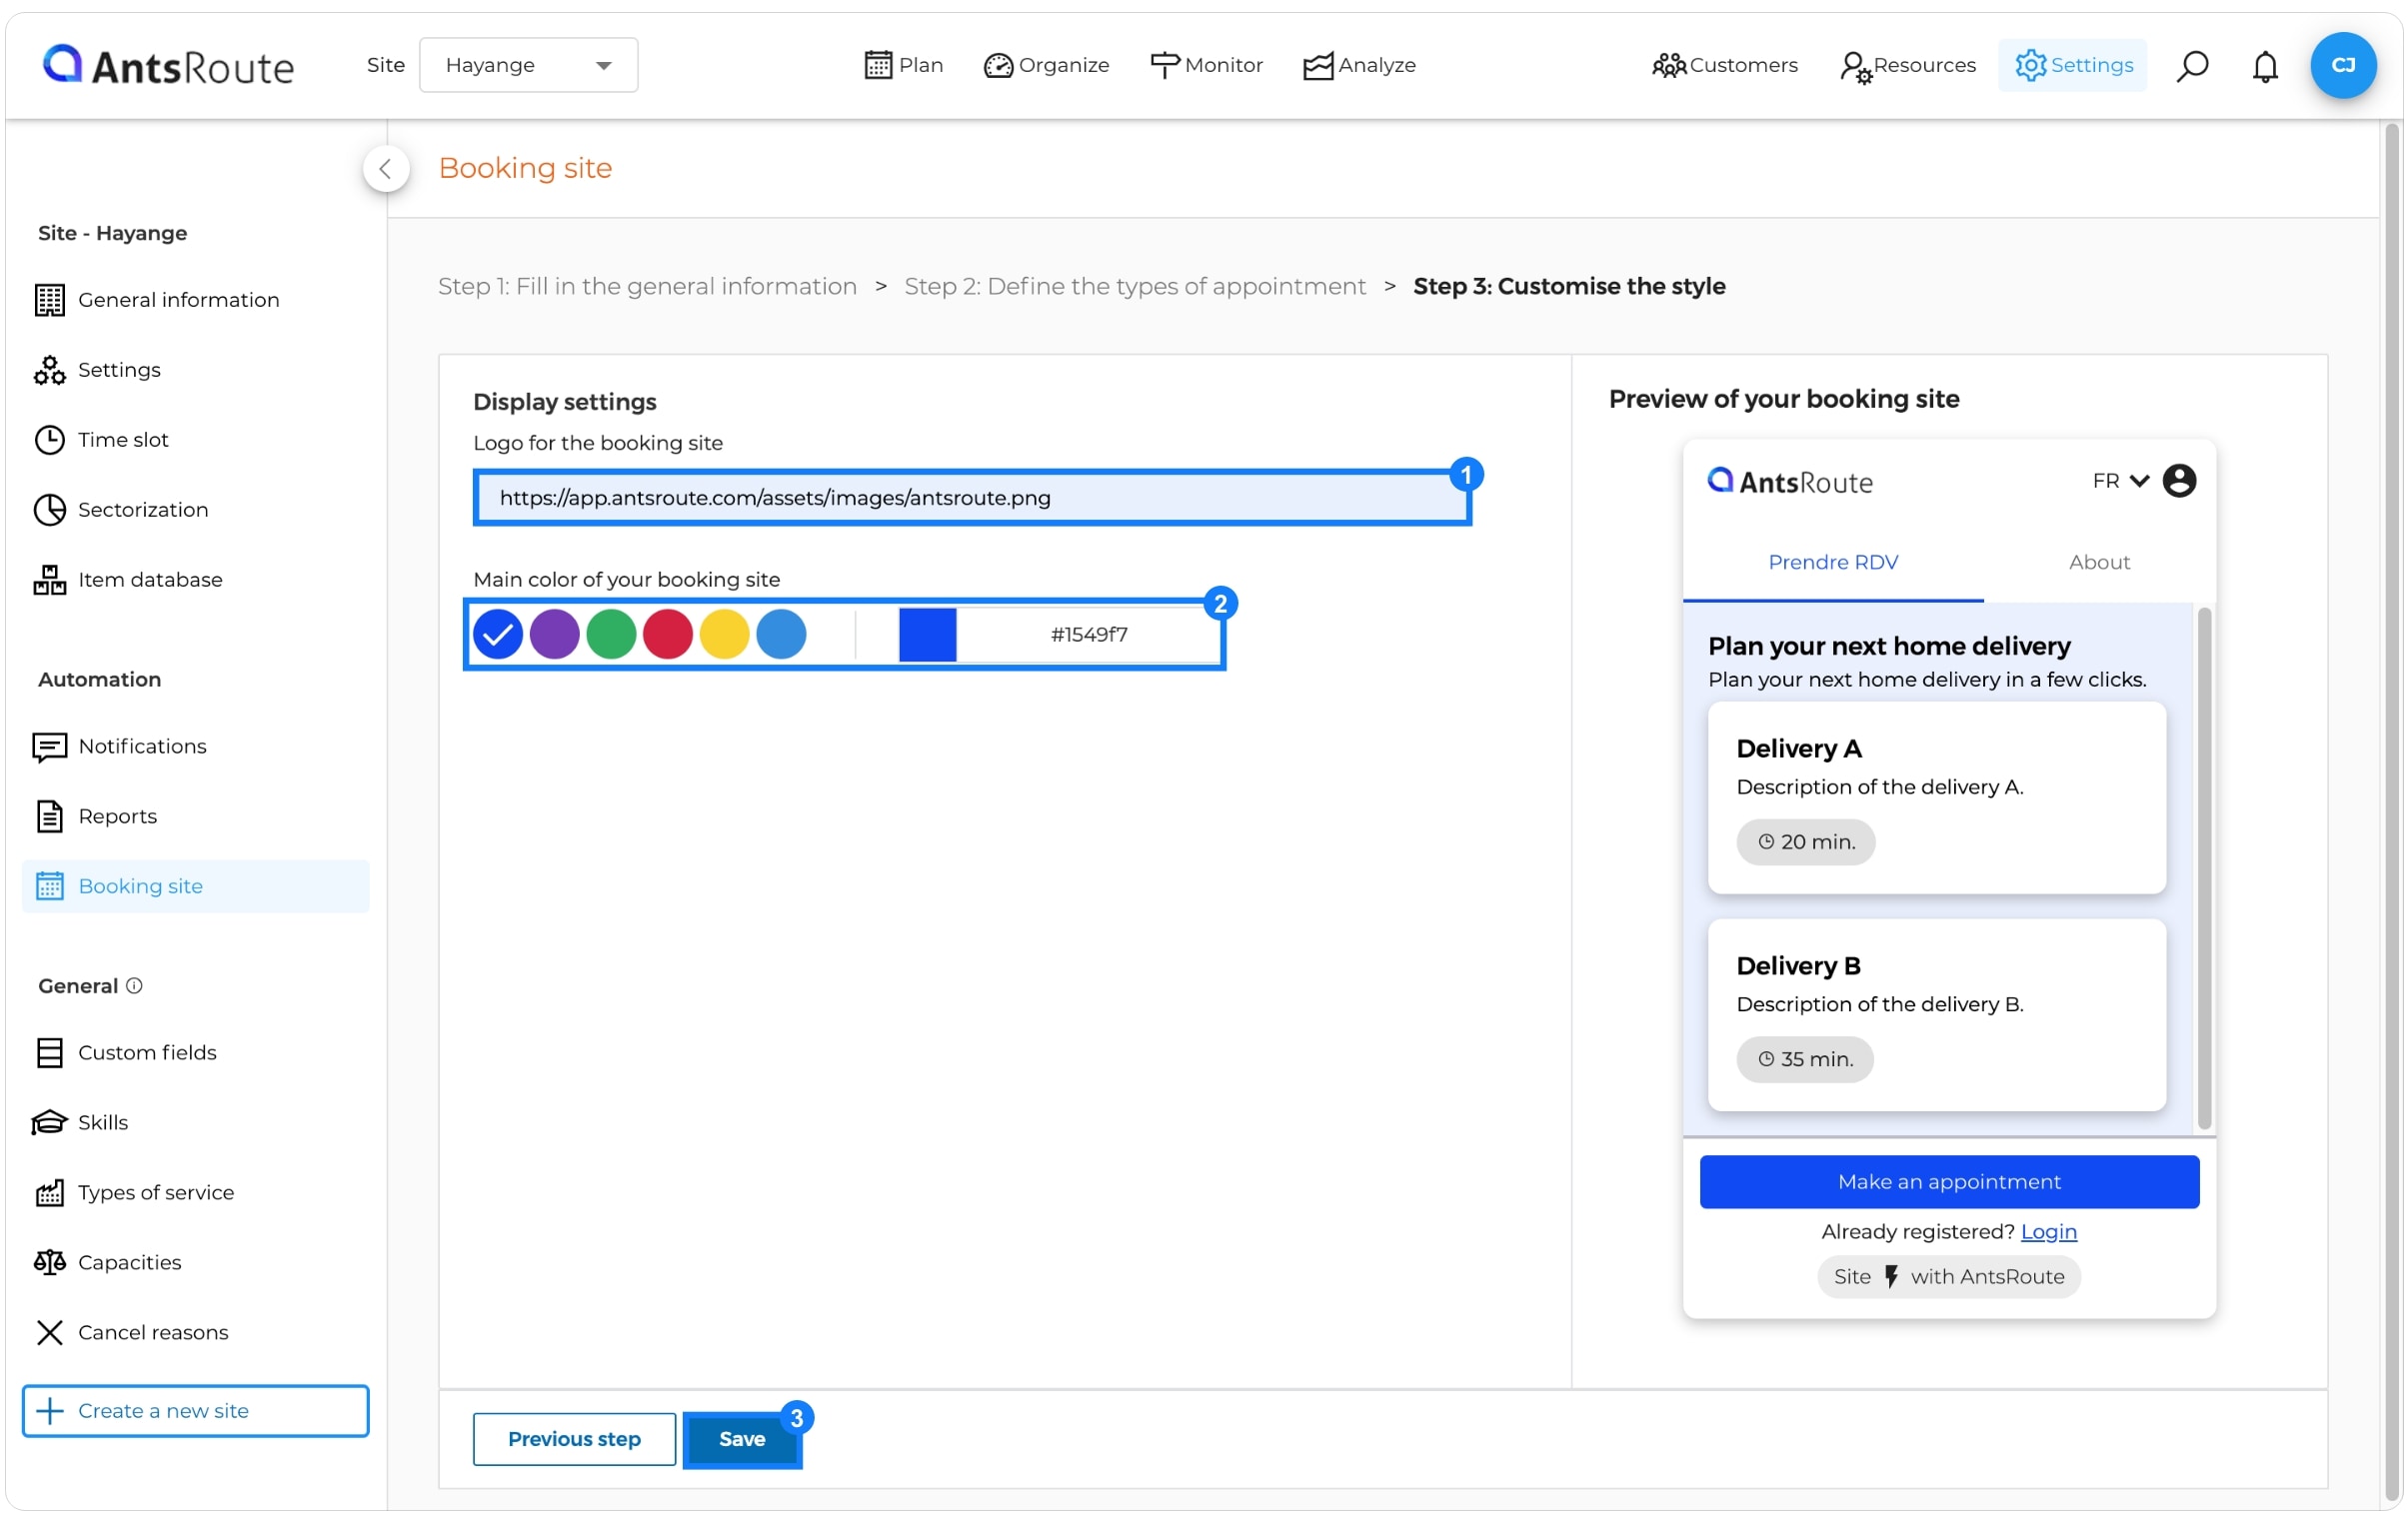Click the General information building icon

tap(49, 300)
